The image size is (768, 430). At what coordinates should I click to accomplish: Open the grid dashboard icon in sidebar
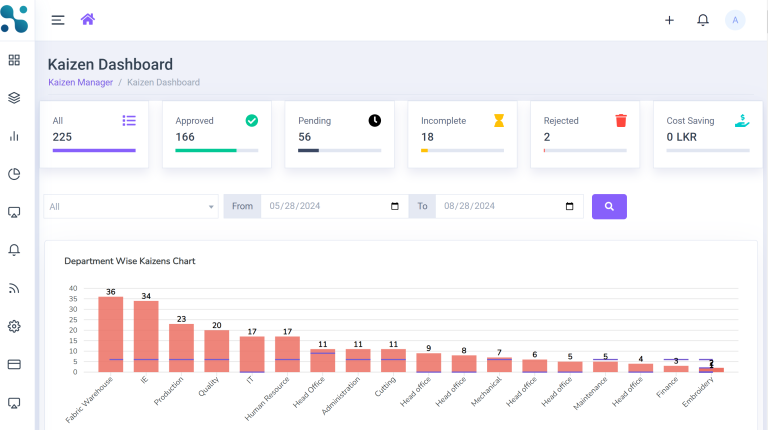14,60
